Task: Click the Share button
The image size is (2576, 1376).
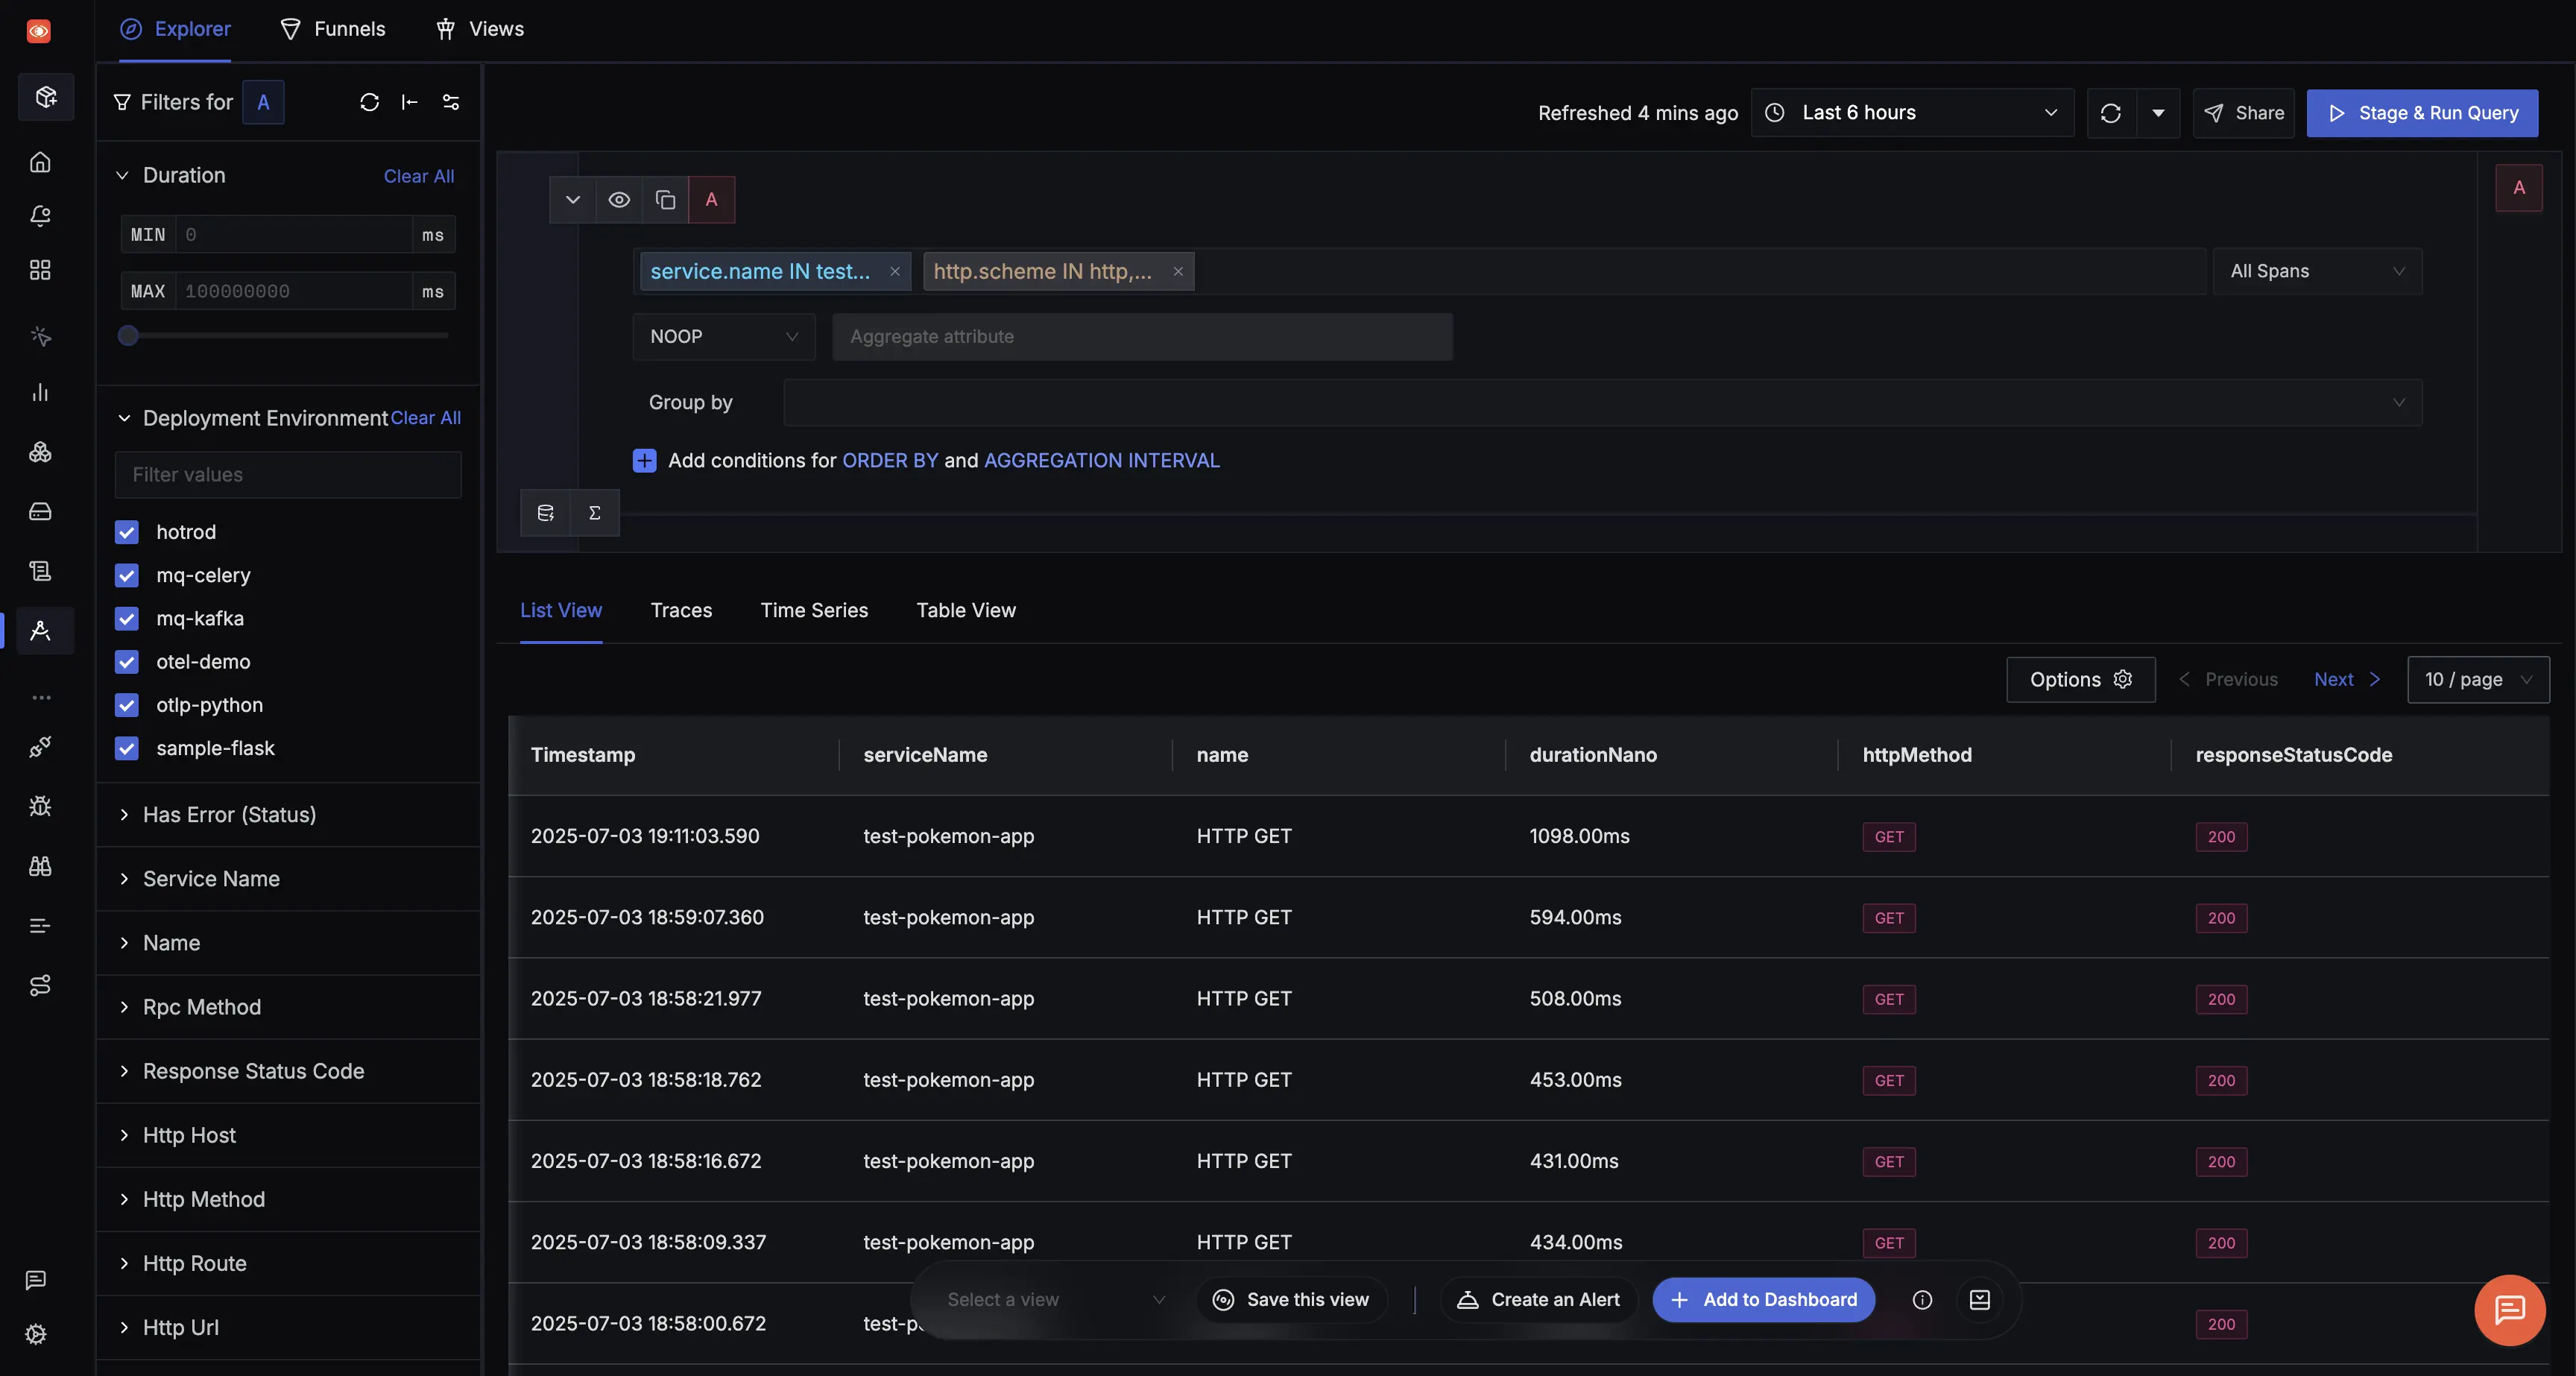Action: pos(2244,113)
